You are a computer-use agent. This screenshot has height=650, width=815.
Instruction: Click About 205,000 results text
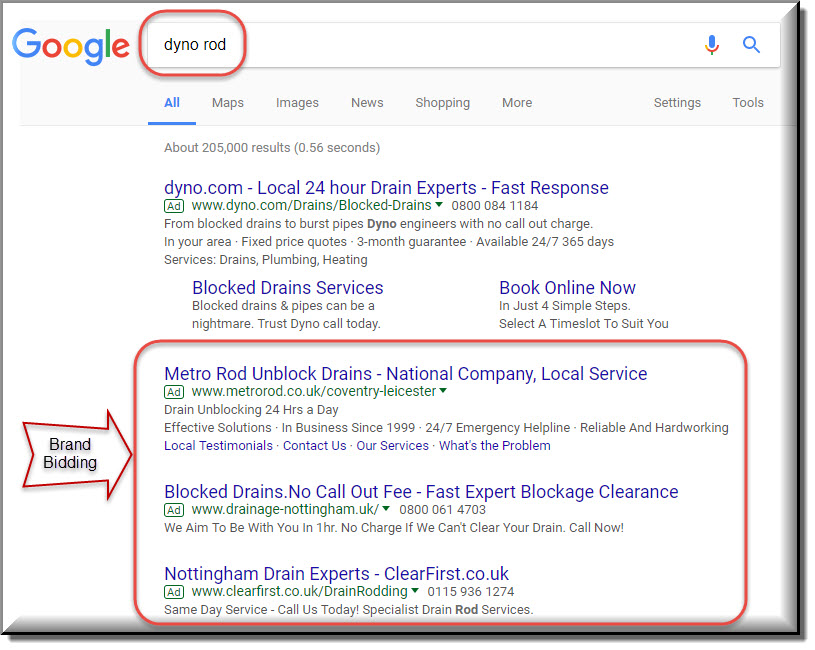(x=272, y=148)
